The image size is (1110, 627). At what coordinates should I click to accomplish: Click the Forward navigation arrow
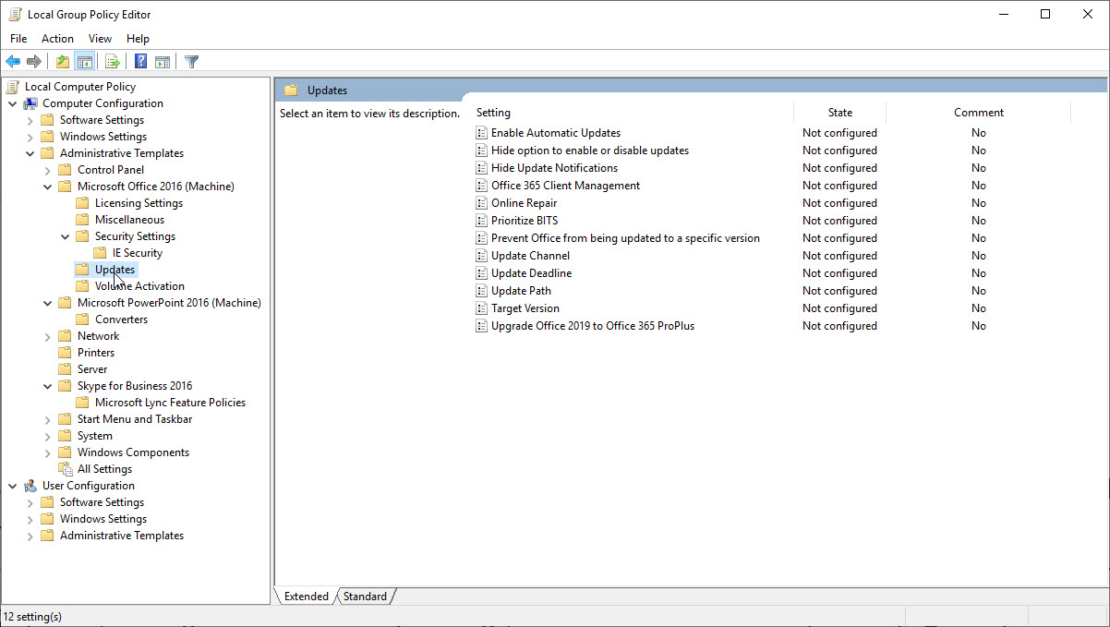coord(32,61)
